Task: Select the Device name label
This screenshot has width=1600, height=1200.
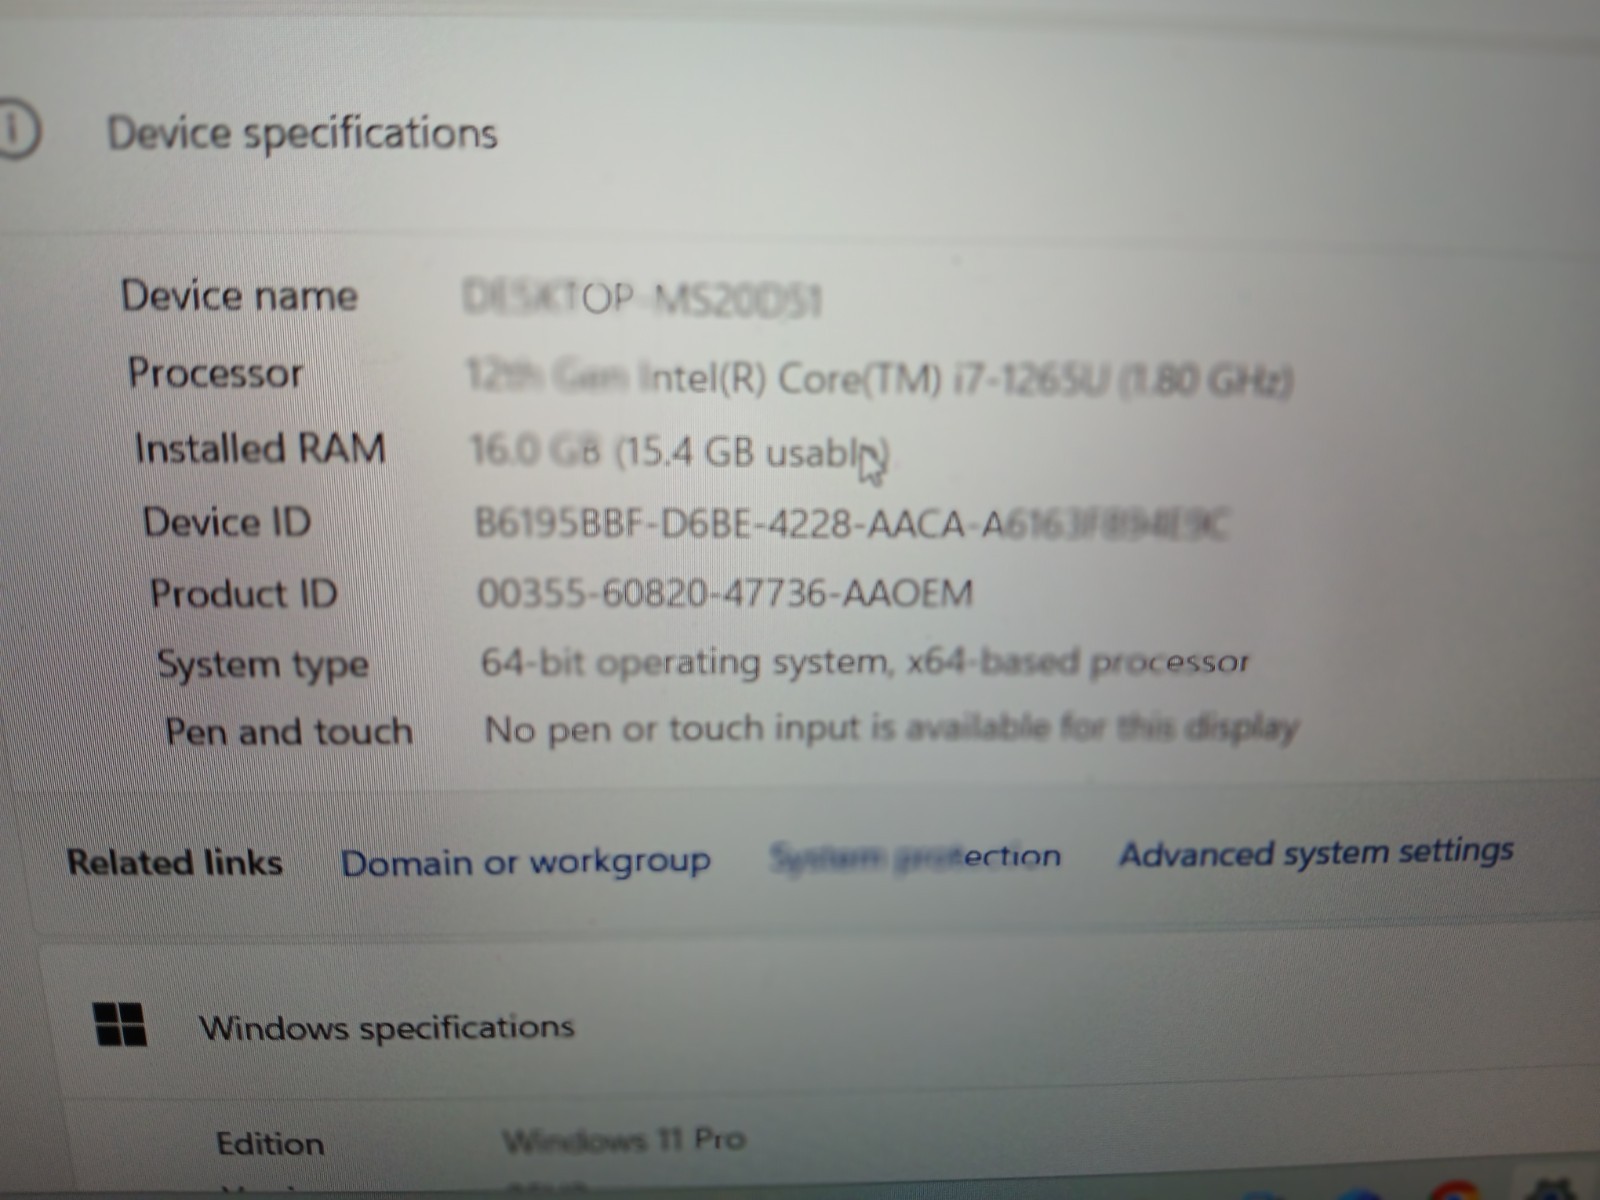Action: pos(239,295)
